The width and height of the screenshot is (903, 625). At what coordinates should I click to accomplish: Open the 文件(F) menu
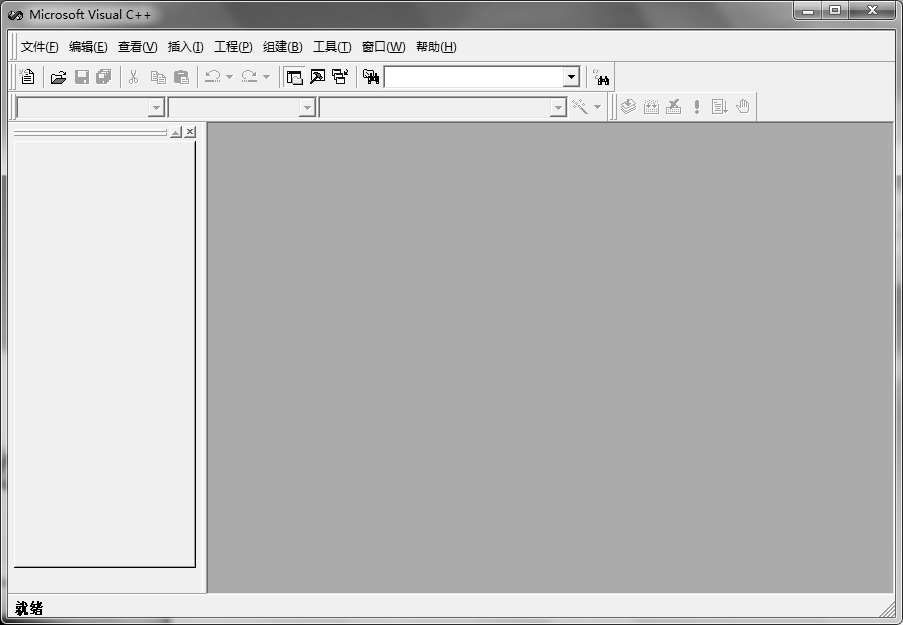point(39,47)
